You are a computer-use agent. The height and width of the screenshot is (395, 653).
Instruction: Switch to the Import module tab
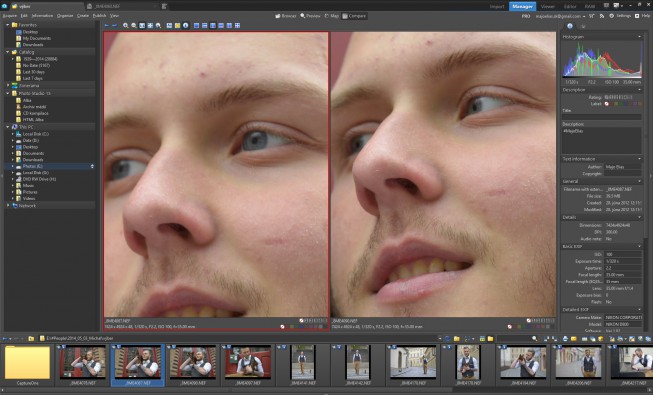click(x=497, y=6)
